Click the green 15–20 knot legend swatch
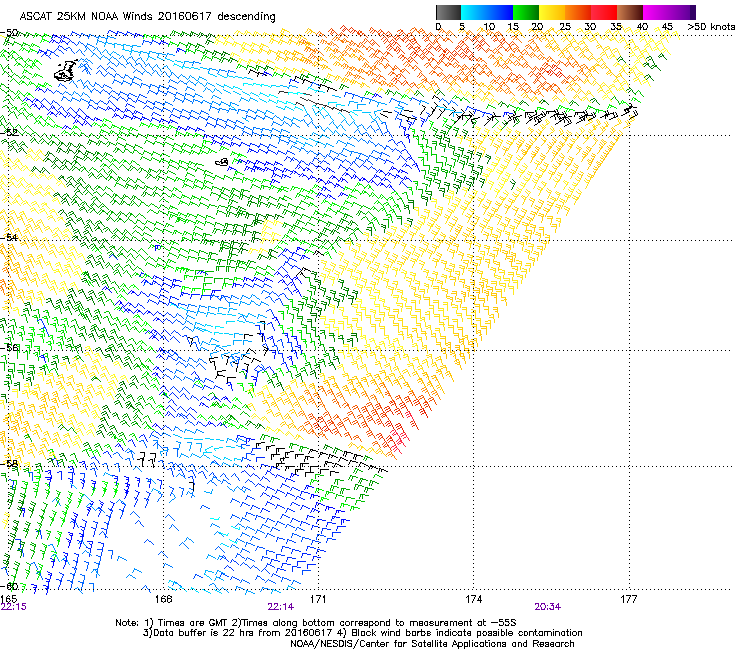 [x=526, y=12]
